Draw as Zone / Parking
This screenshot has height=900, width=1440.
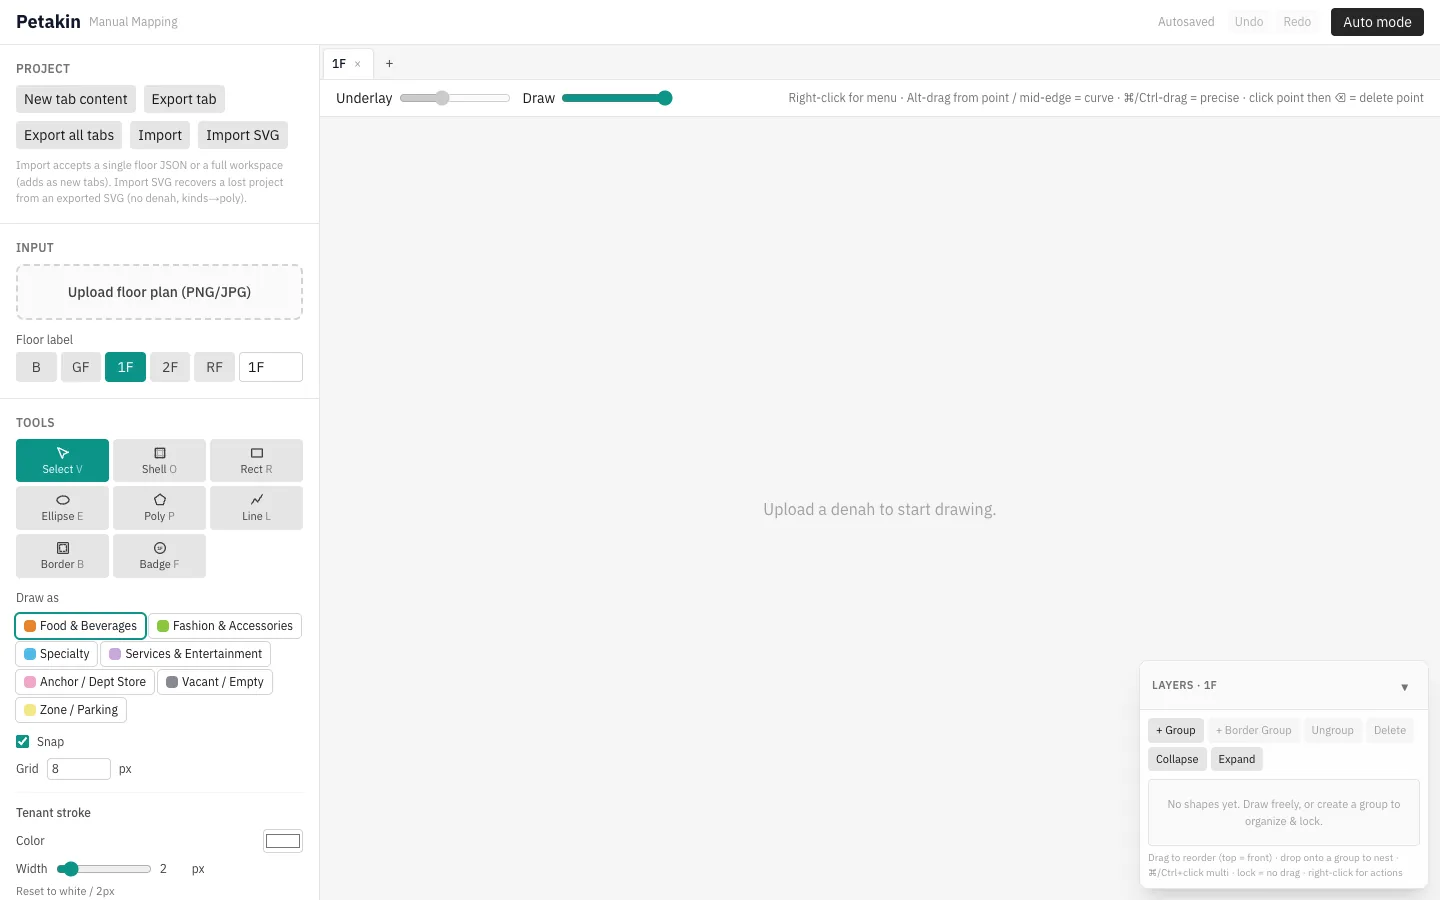[71, 710]
